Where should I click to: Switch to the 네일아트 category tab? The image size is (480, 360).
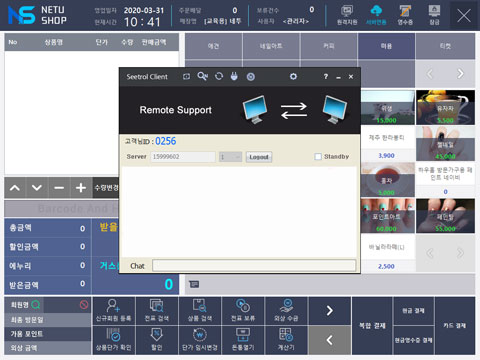tap(271, 46)
